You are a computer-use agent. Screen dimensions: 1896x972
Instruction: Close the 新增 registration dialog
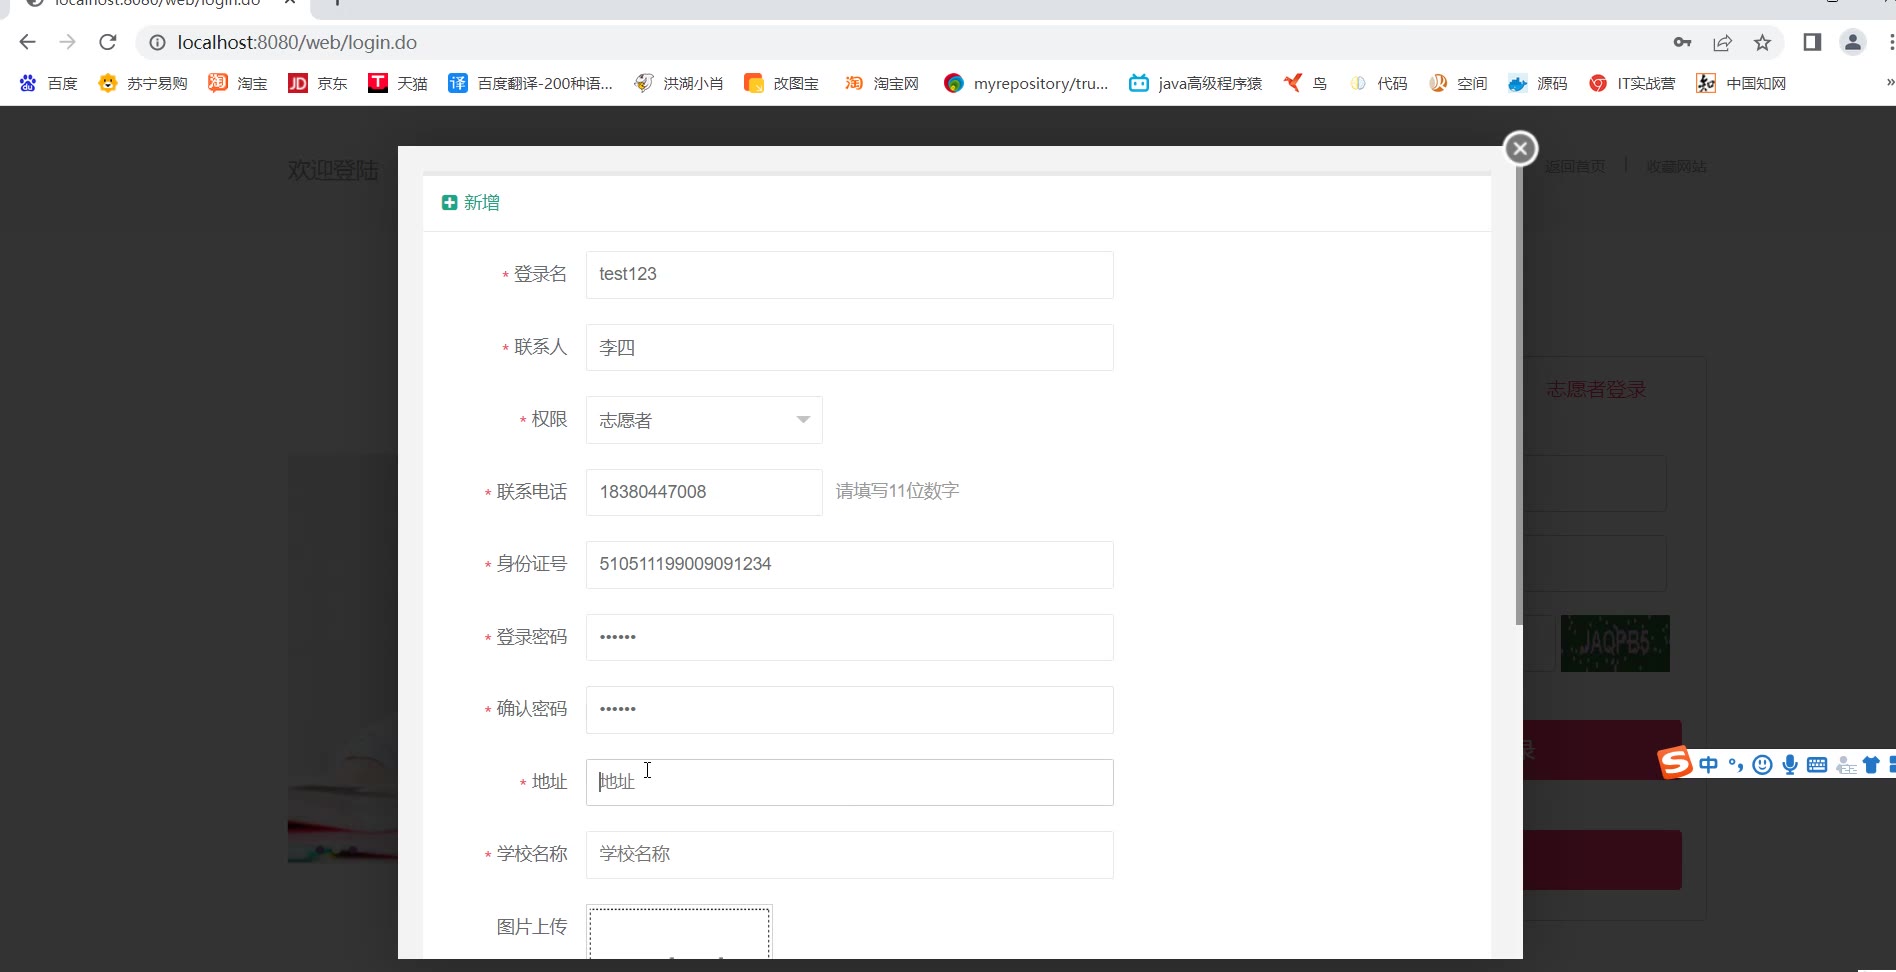[1520, 149]
